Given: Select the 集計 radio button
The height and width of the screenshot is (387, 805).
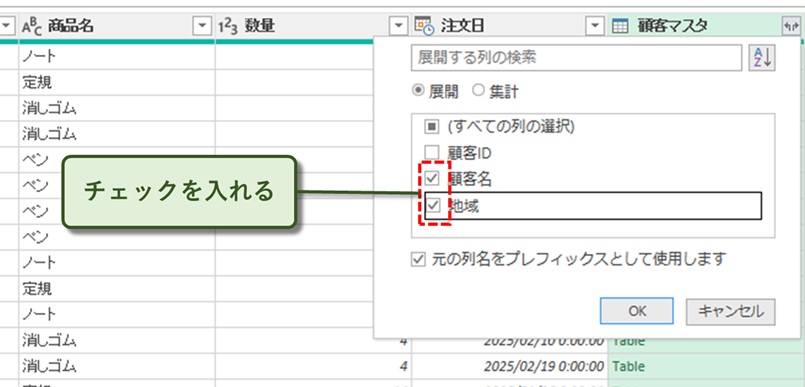Looking at the screenshot, I should [478, 91].
